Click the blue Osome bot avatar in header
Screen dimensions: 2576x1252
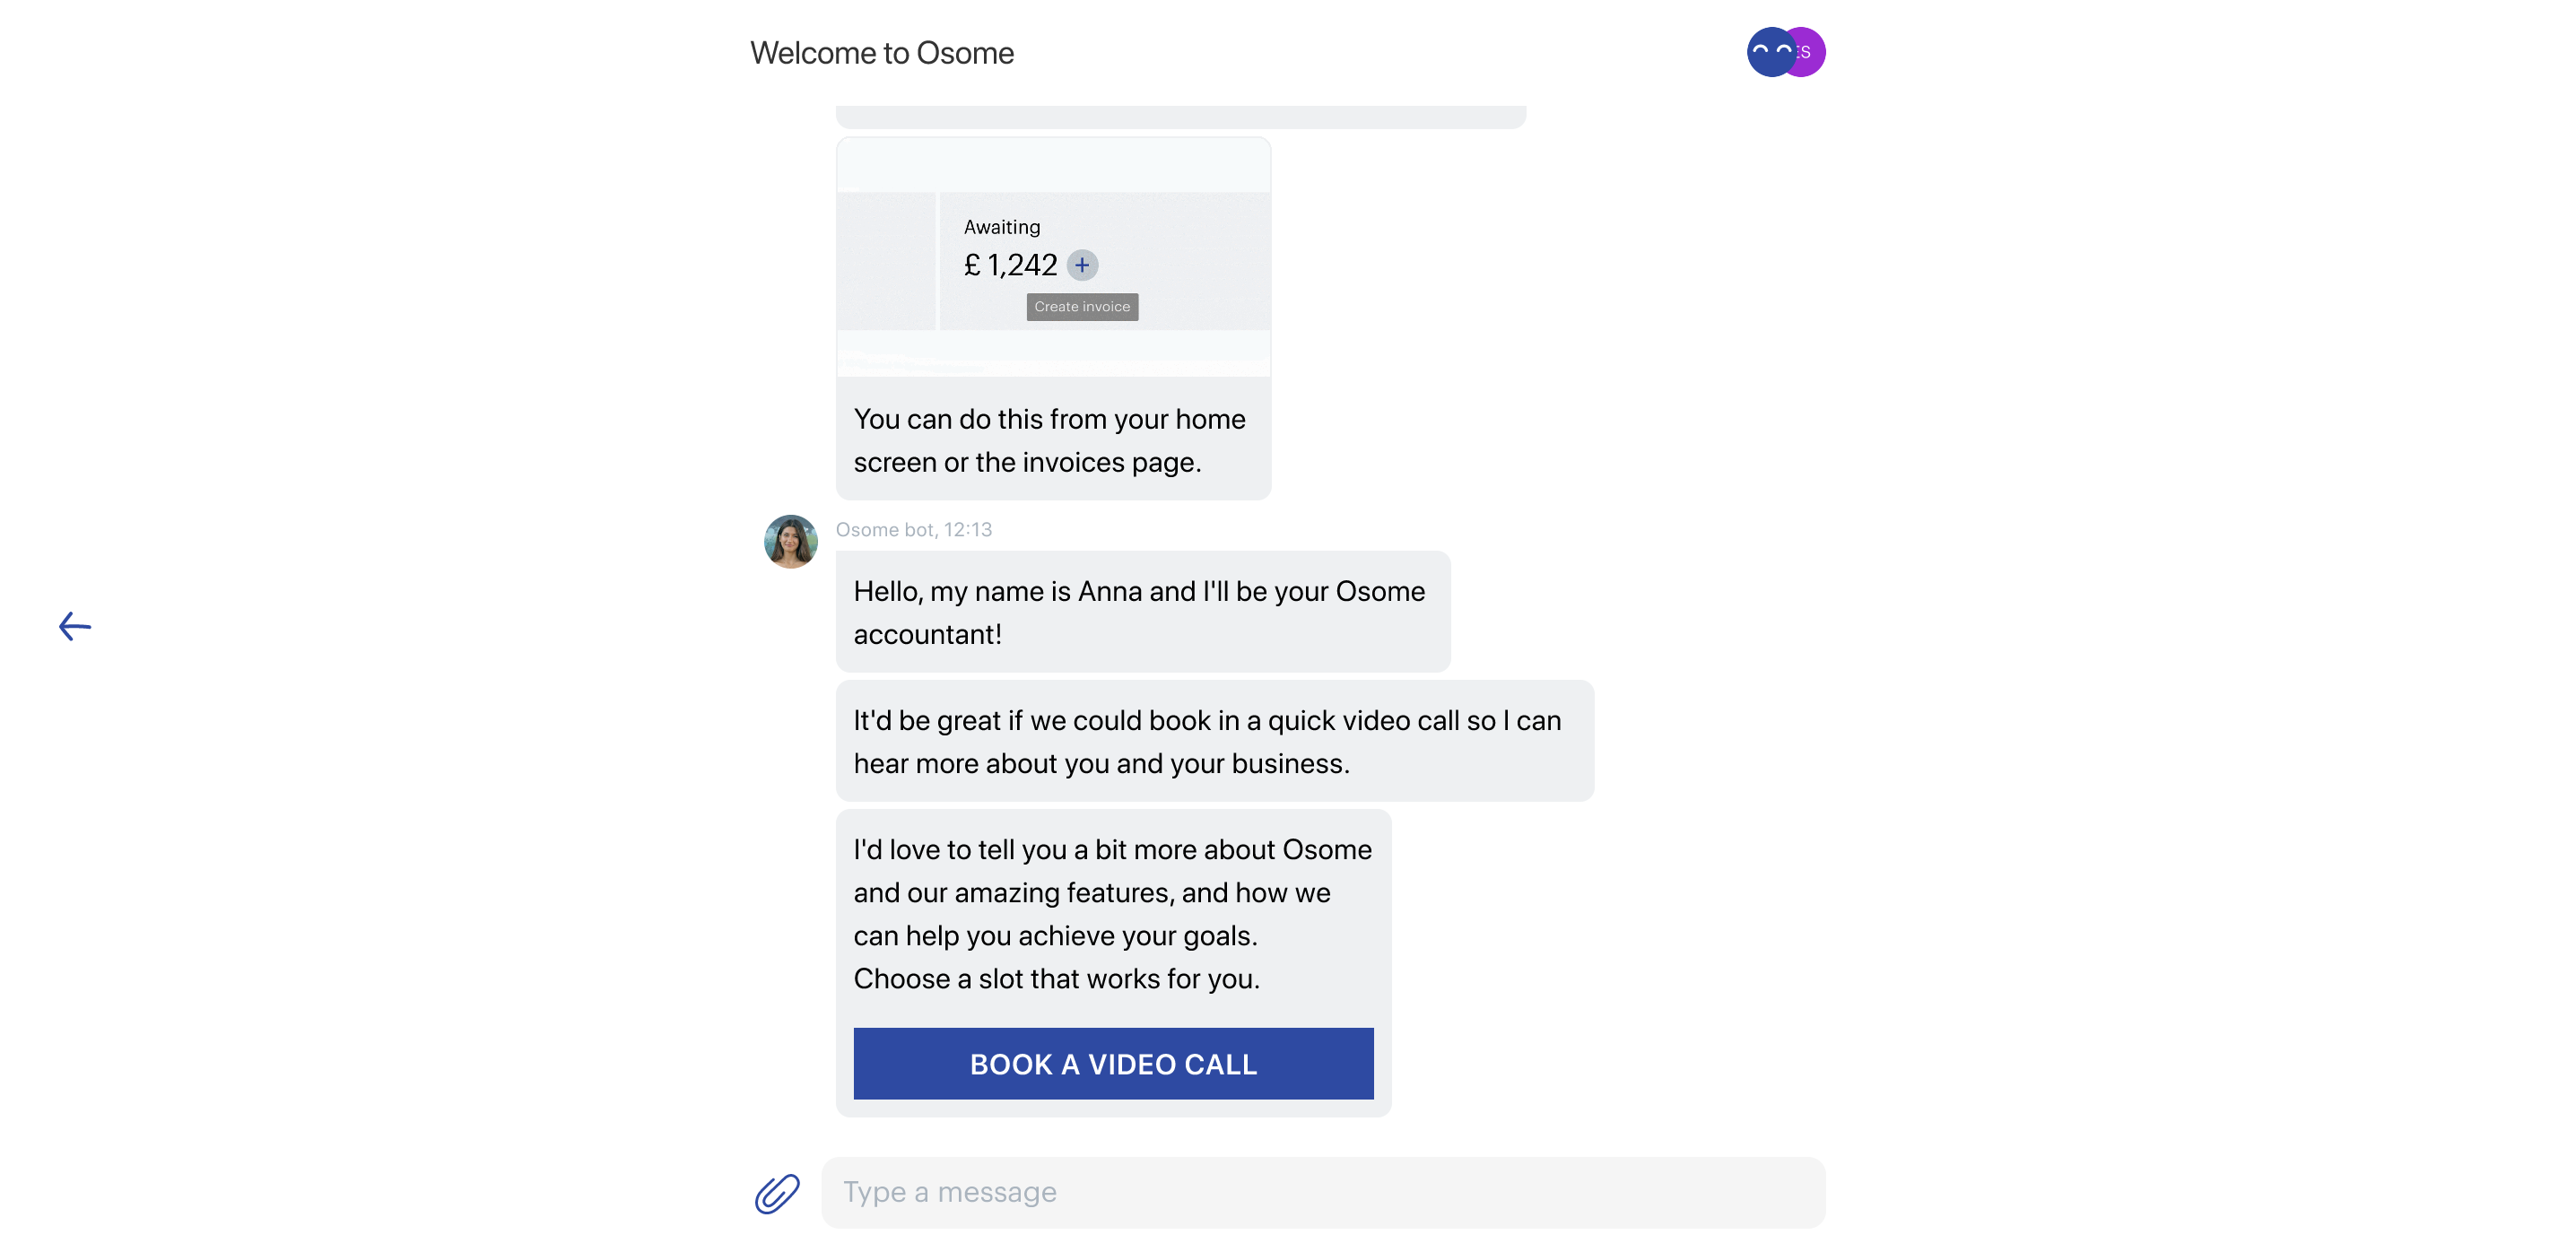[x=1768, y=52]
